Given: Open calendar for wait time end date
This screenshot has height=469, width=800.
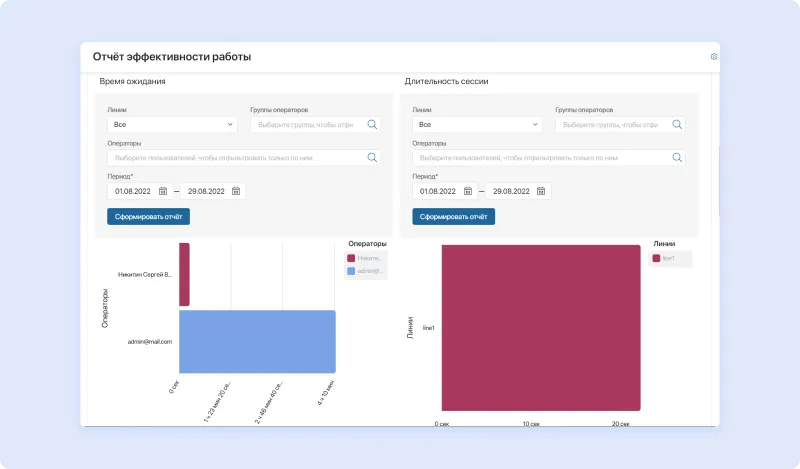Looking at the screenshot, I should (x=236, y=191).
